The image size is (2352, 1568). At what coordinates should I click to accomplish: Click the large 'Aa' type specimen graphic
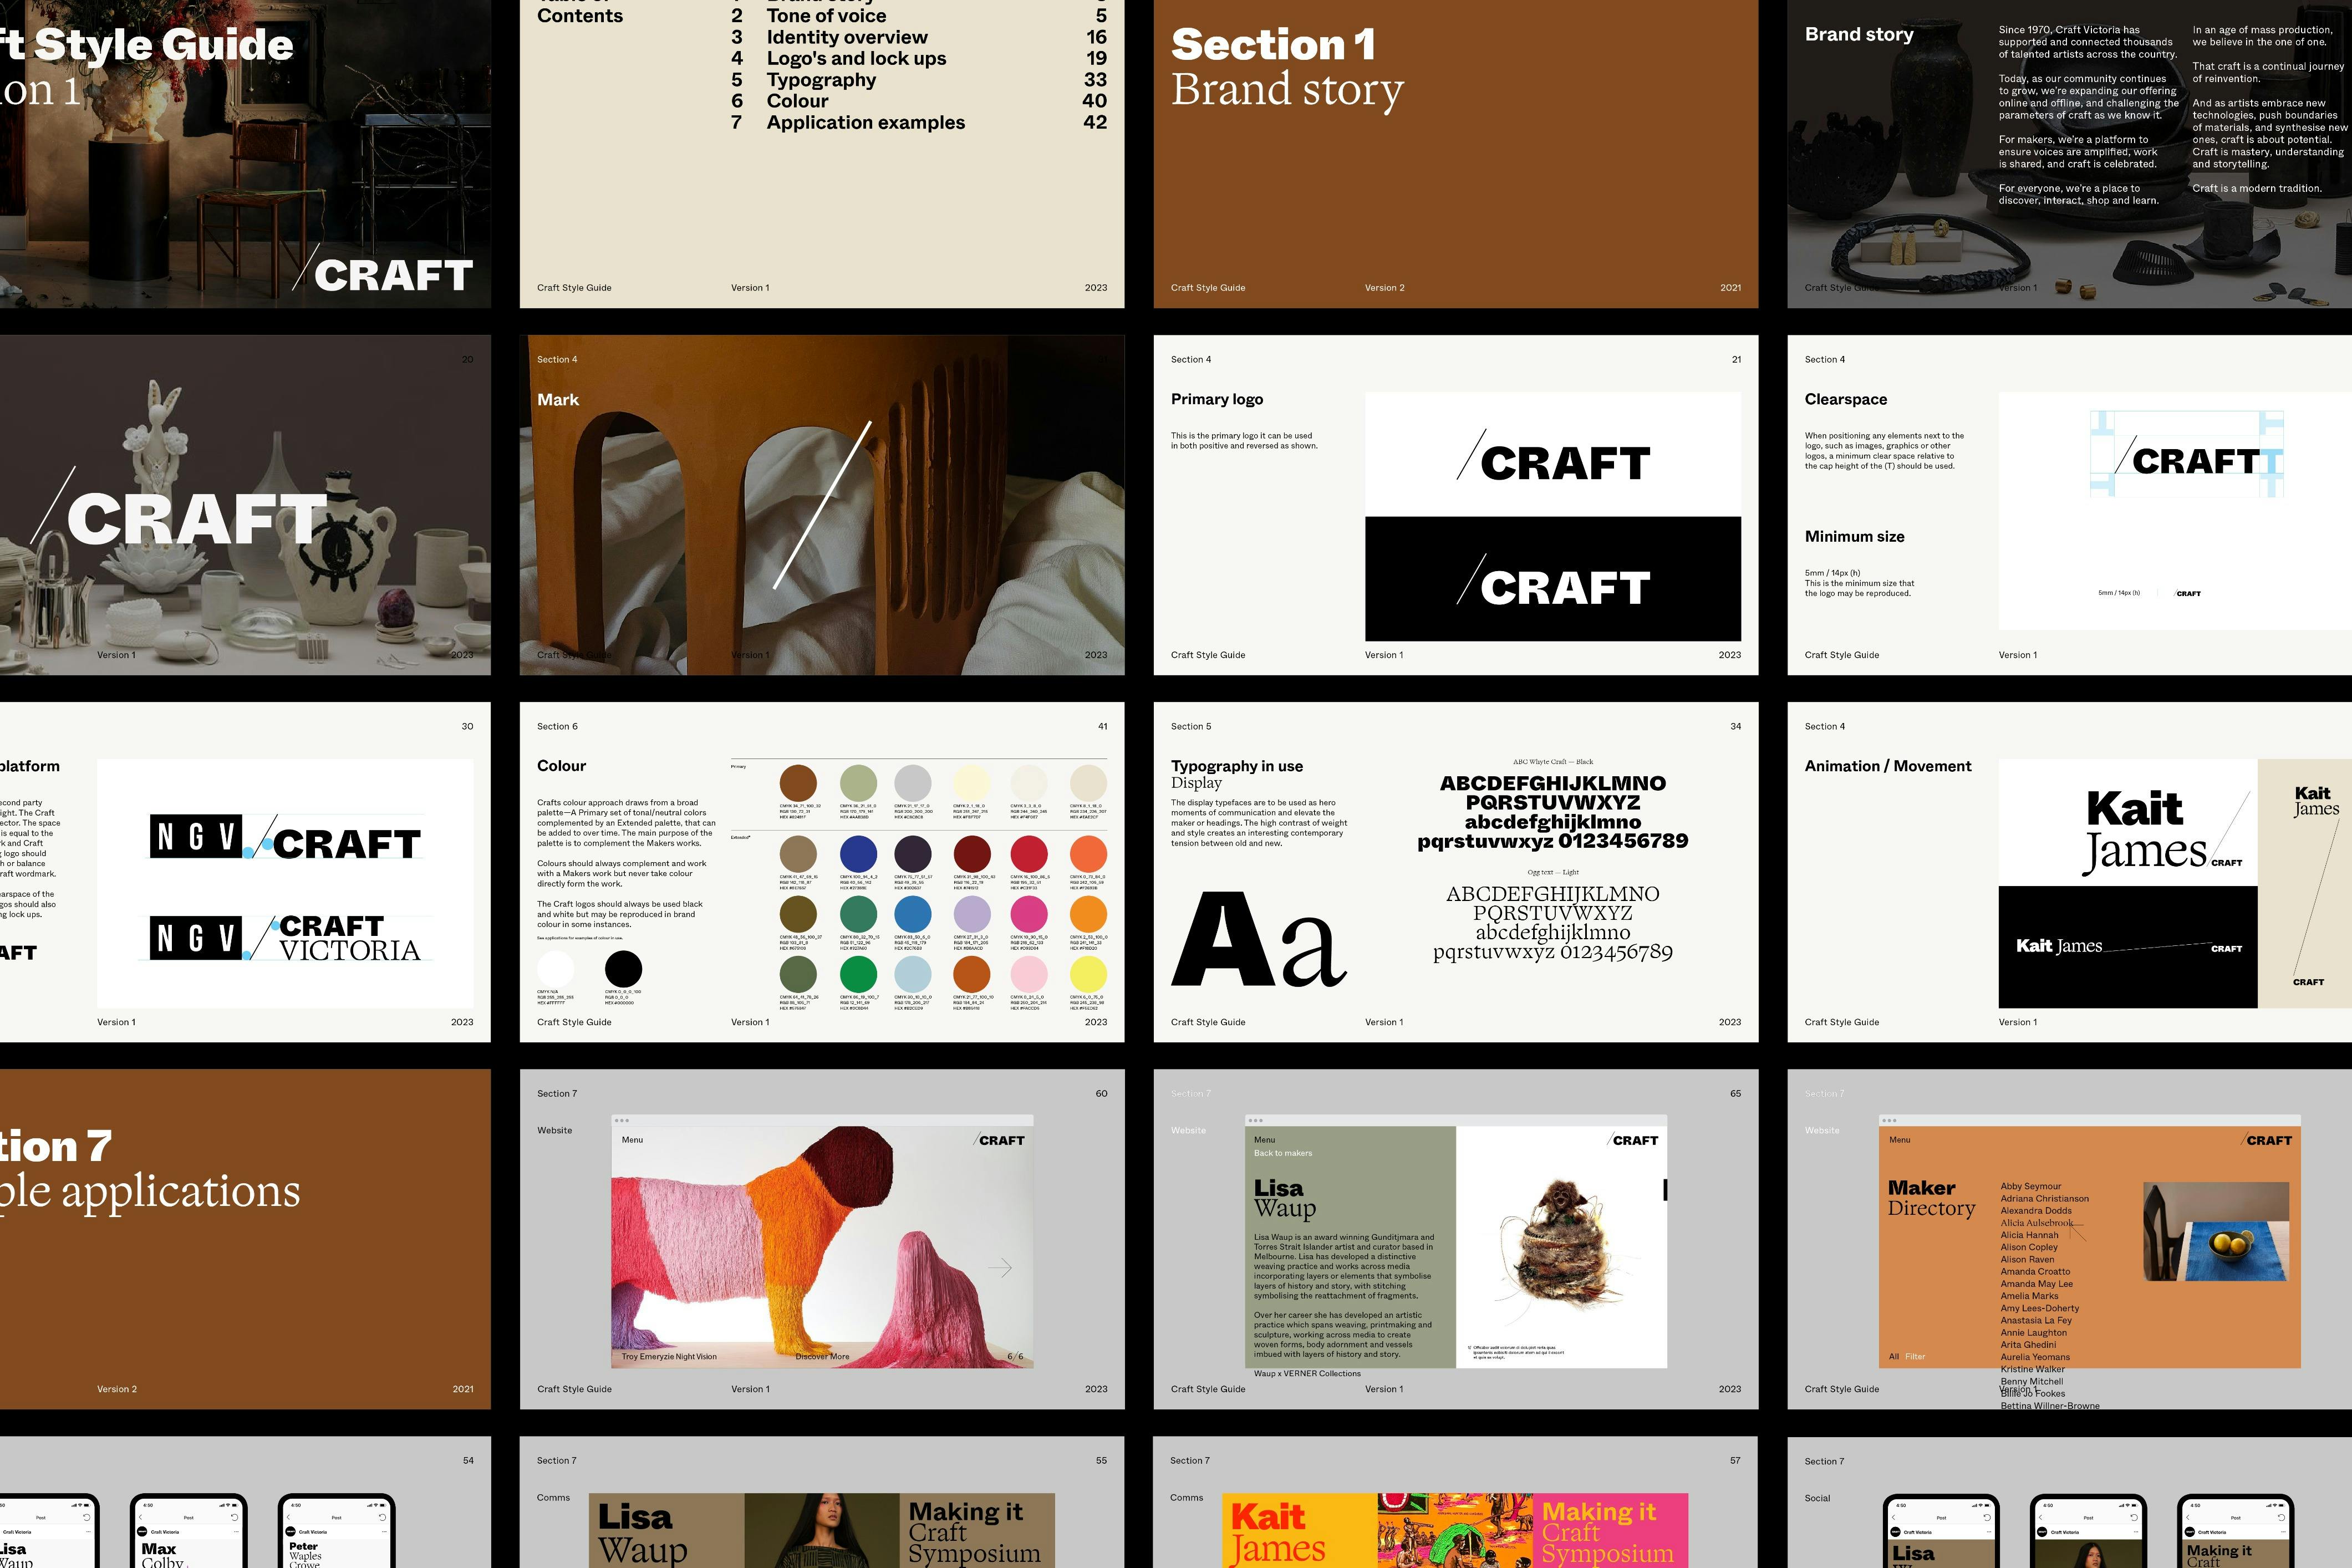(1258, 940)
